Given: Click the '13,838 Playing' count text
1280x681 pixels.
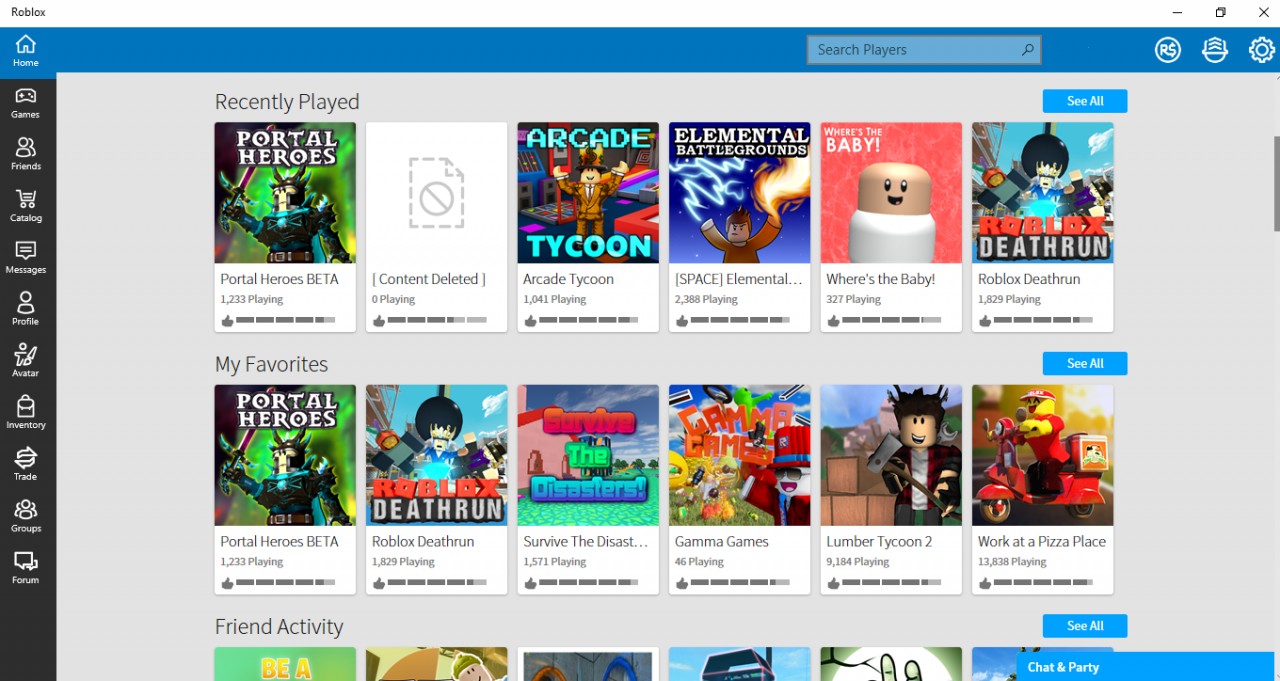Looking at the screenshot, I should [1012, 562].
